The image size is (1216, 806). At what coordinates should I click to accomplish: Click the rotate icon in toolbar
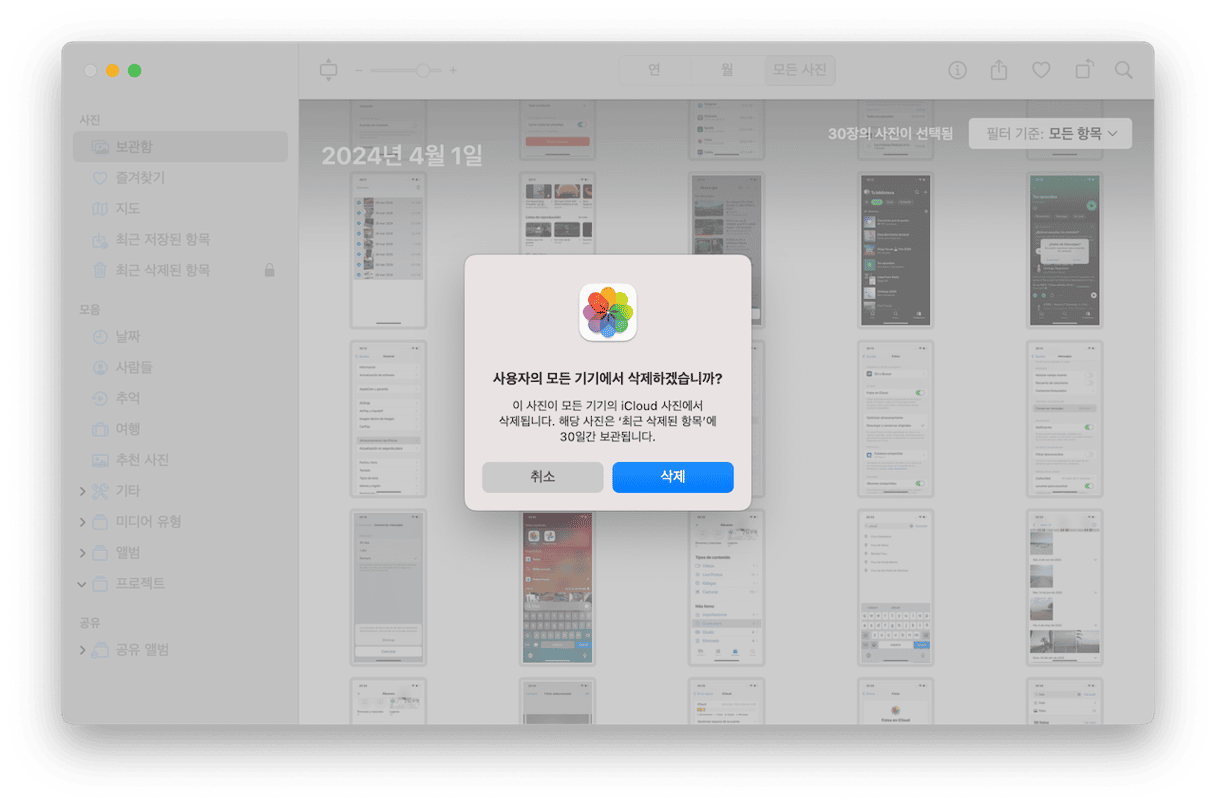(1083, 70)
